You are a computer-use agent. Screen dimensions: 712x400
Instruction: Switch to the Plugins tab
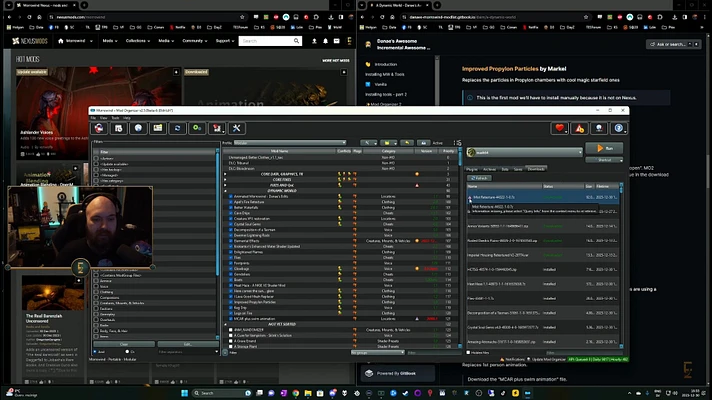coord(472,169)
